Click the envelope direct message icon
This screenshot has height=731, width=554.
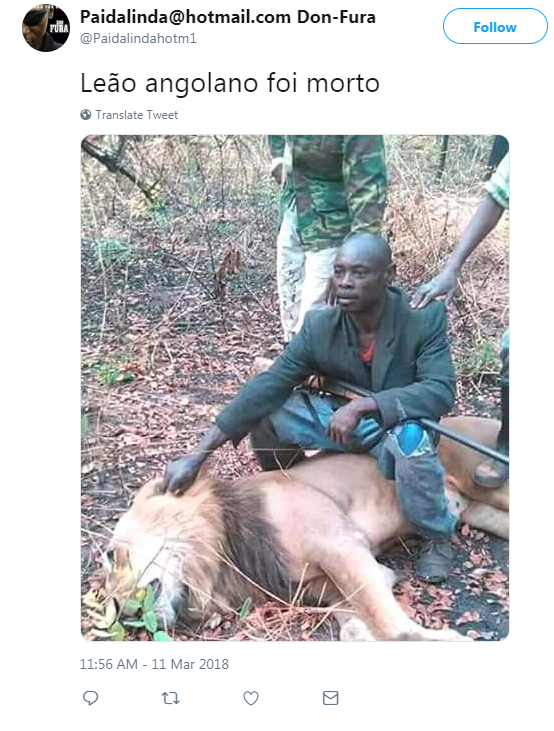(331, 698)
